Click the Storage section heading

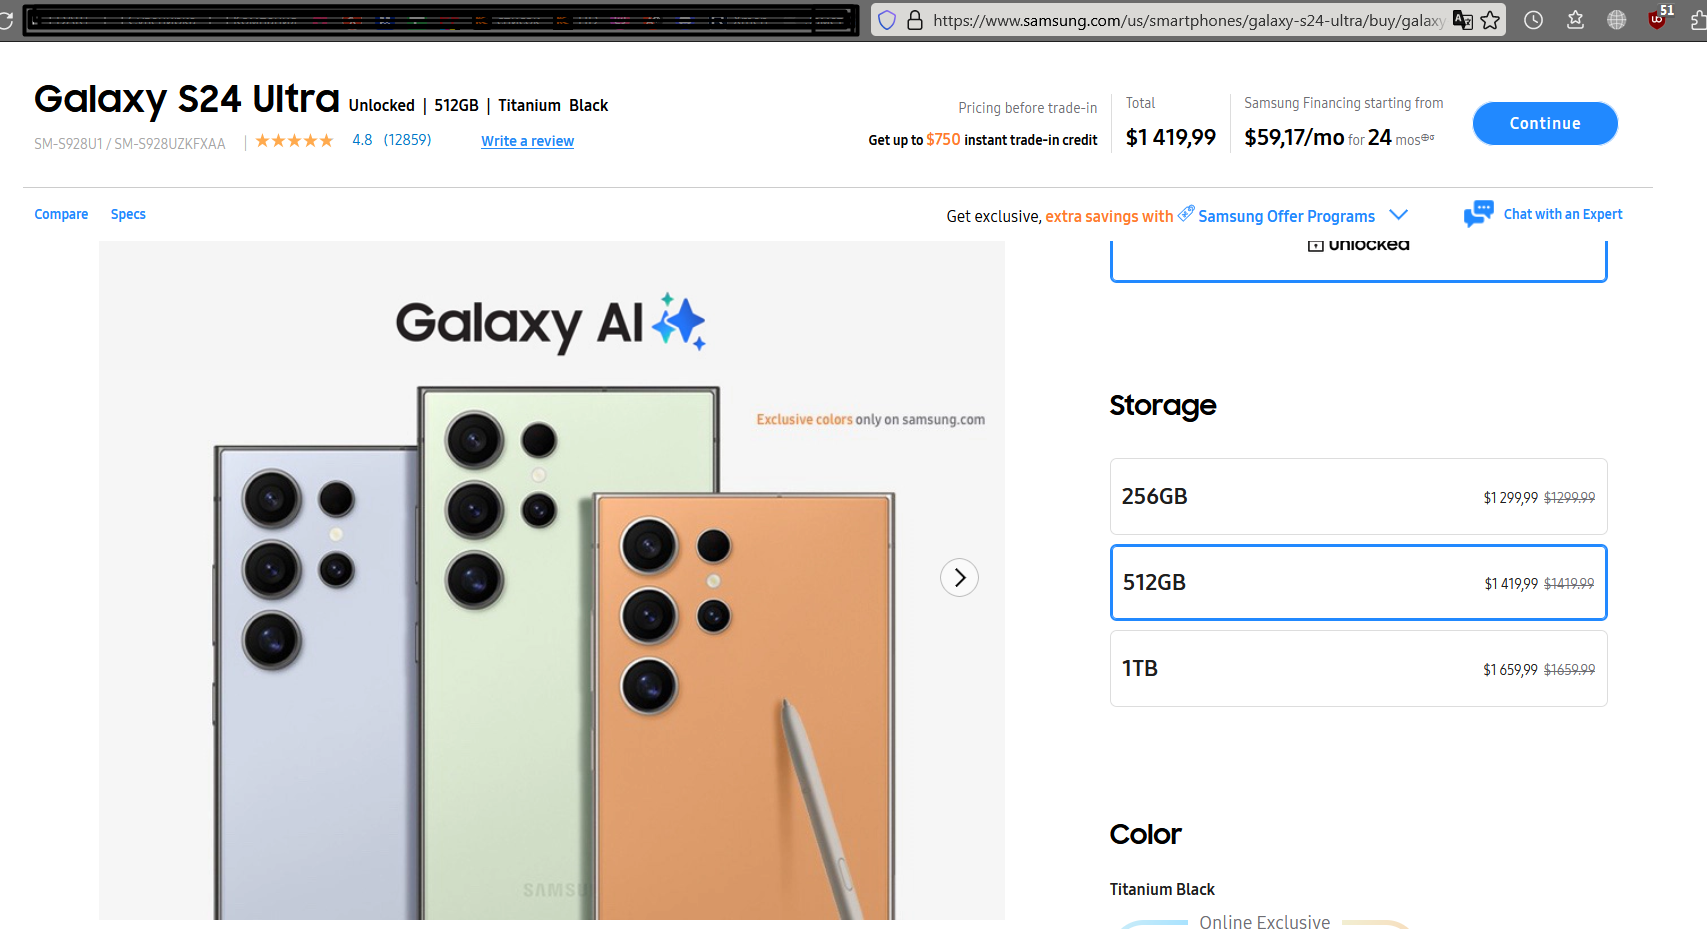1163,405
